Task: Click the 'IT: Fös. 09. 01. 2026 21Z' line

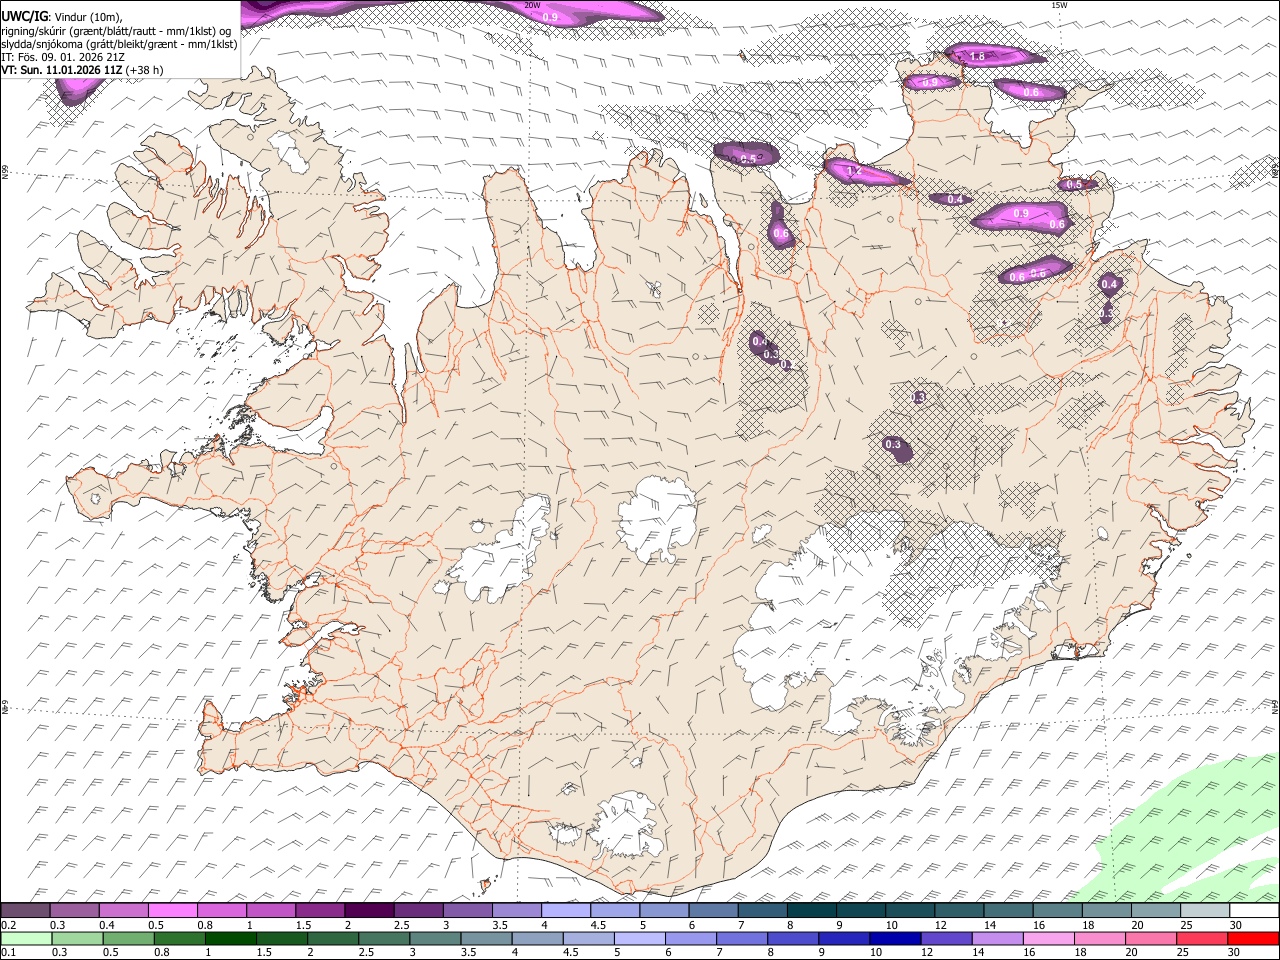Action: (63, 57)
